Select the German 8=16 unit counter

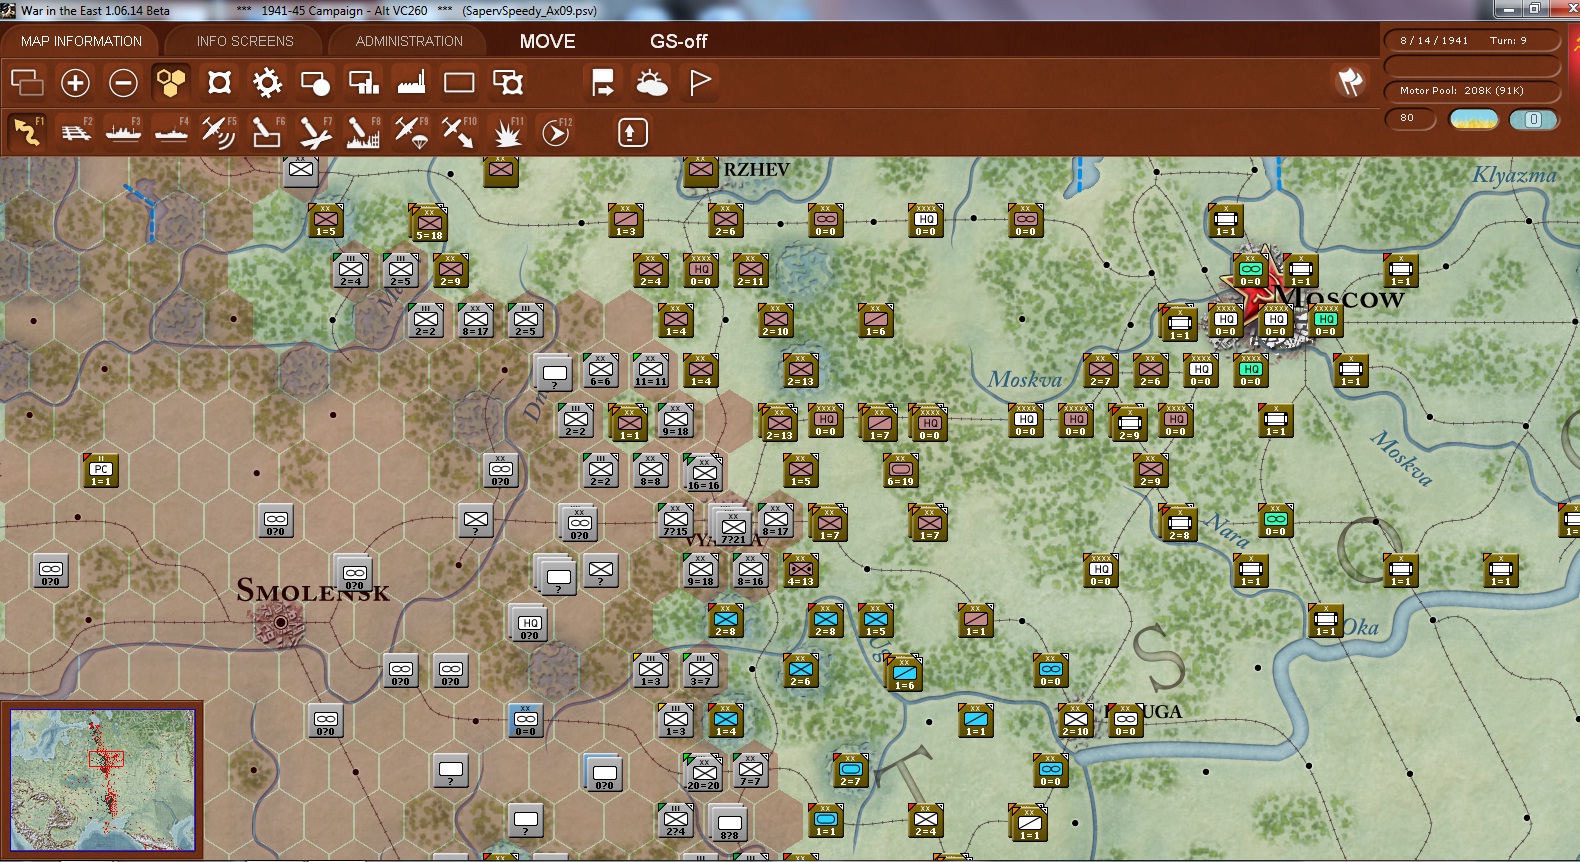pos(750,571)
